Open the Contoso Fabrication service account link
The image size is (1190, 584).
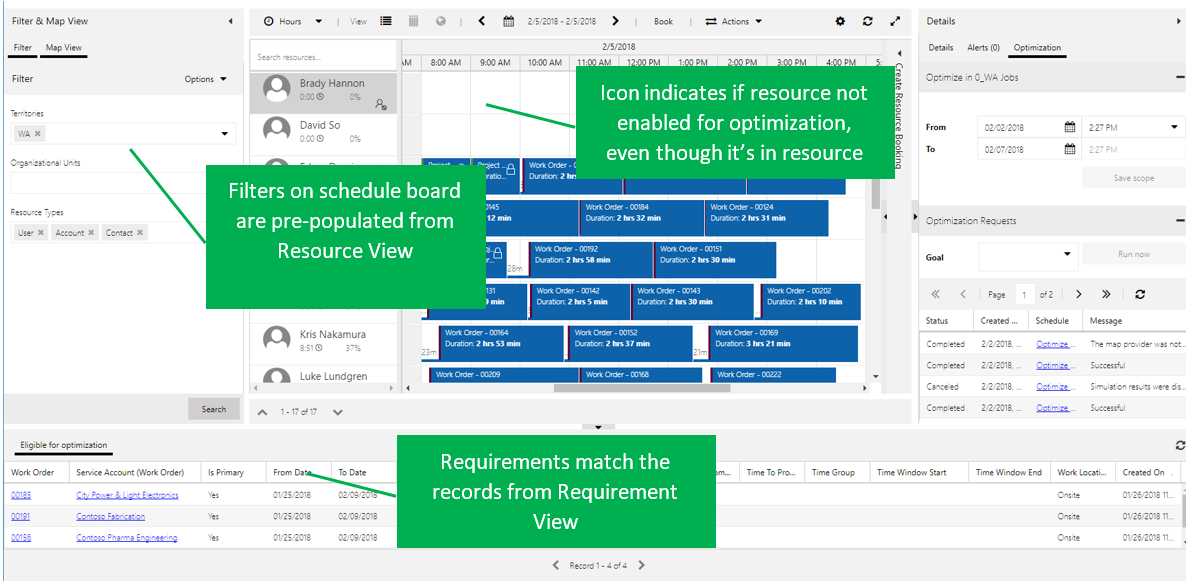[x=111, y=517]
